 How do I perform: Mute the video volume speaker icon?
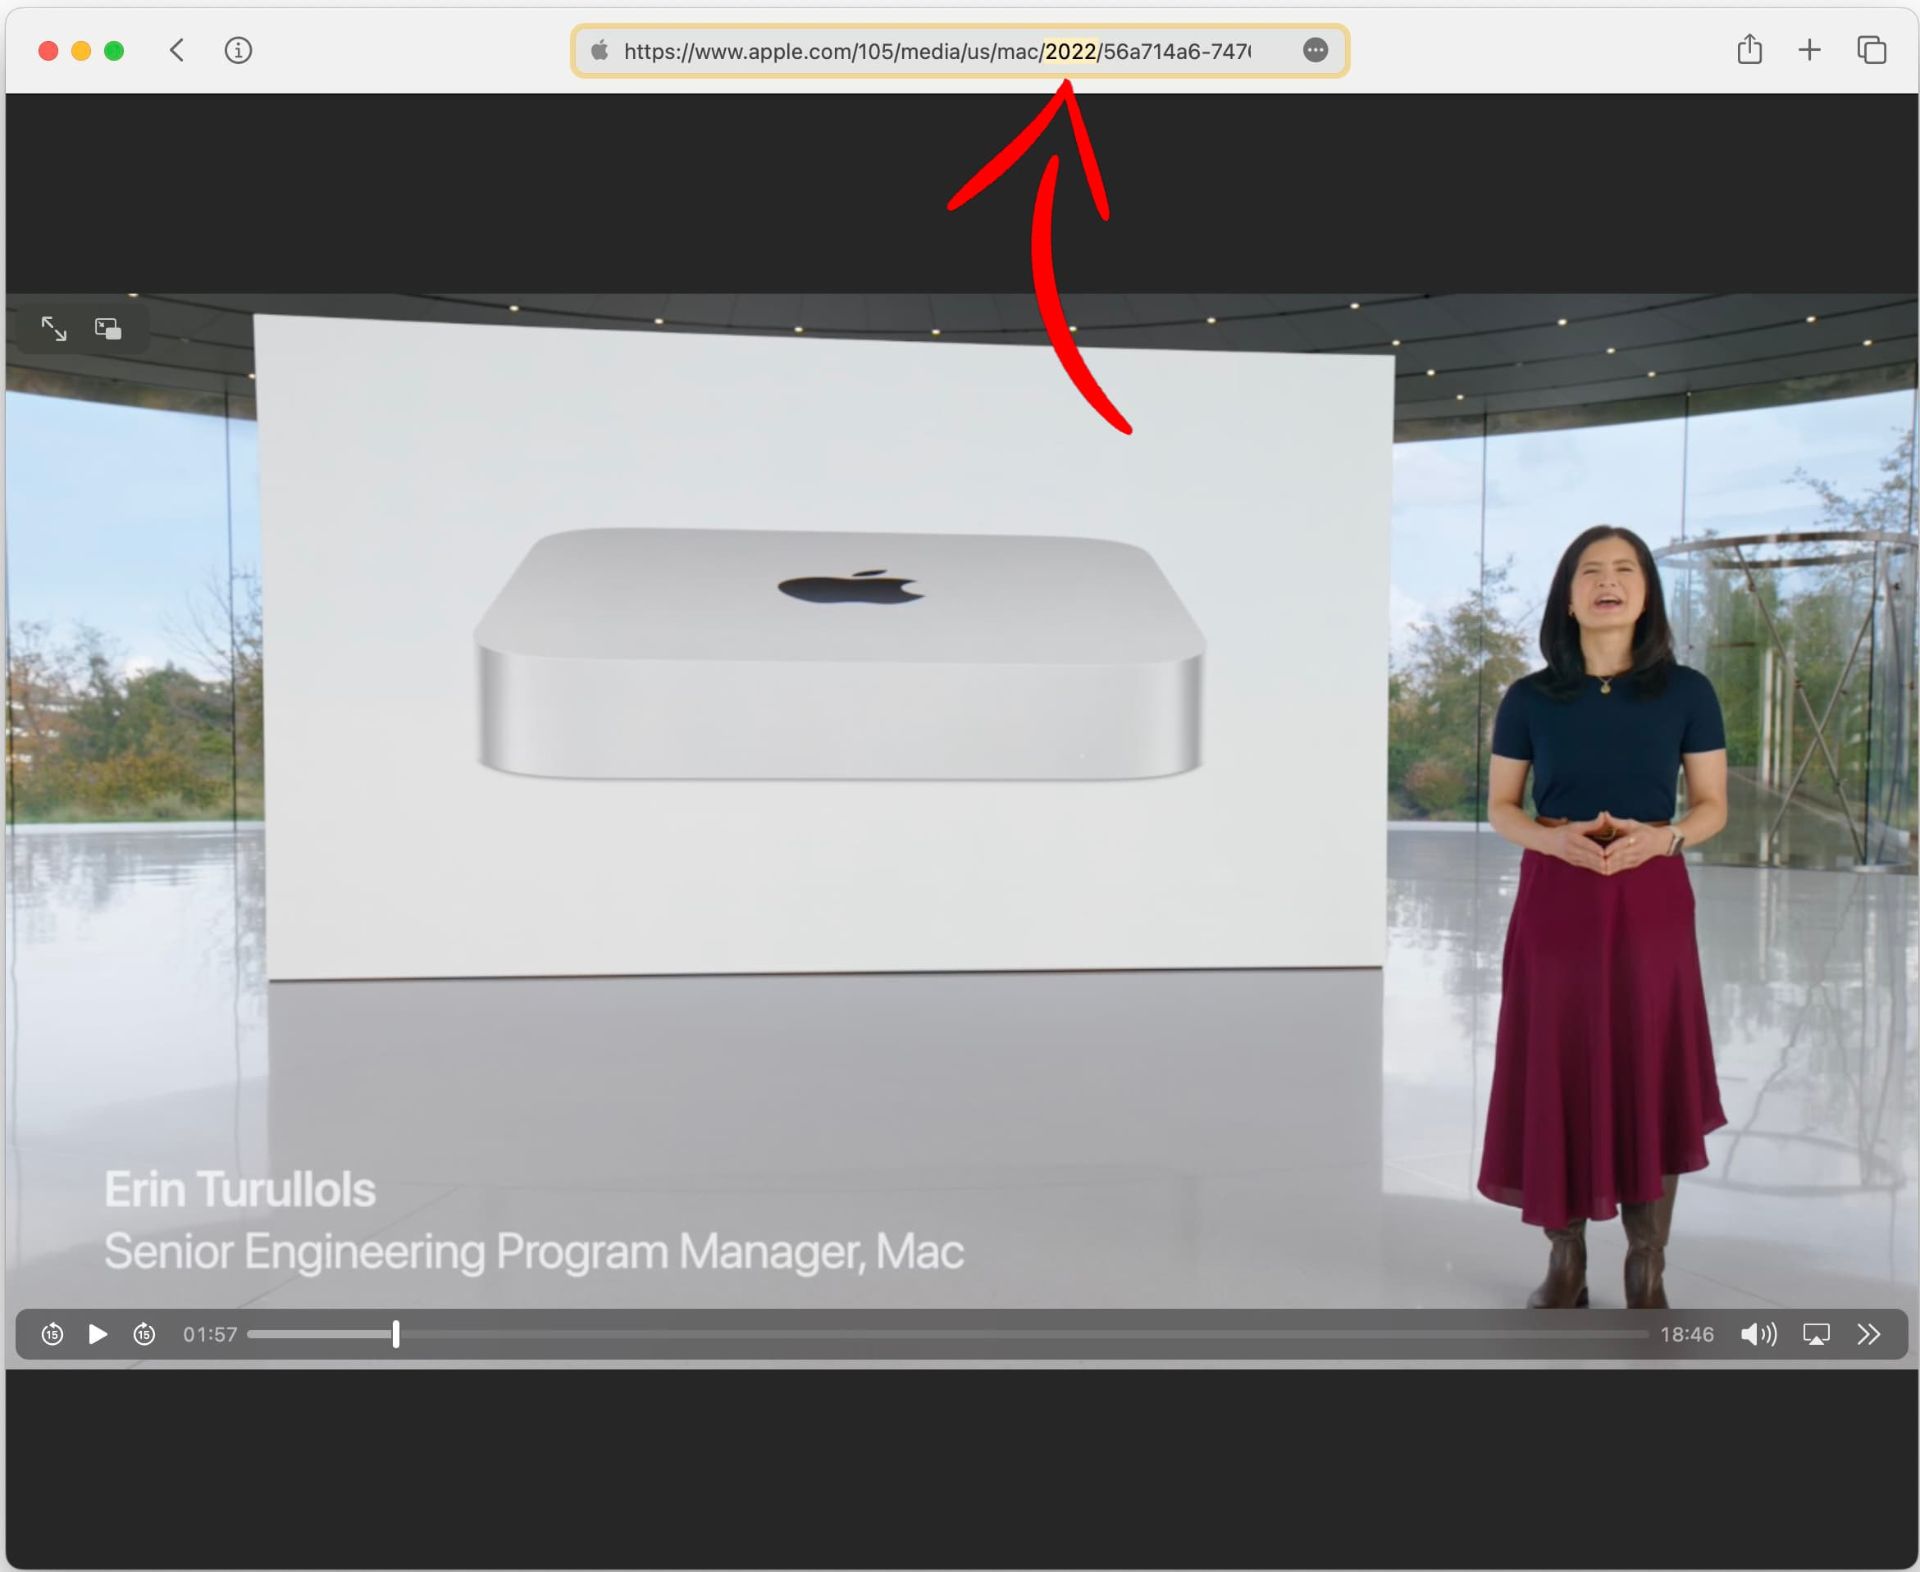(x=1758, y=1334)
